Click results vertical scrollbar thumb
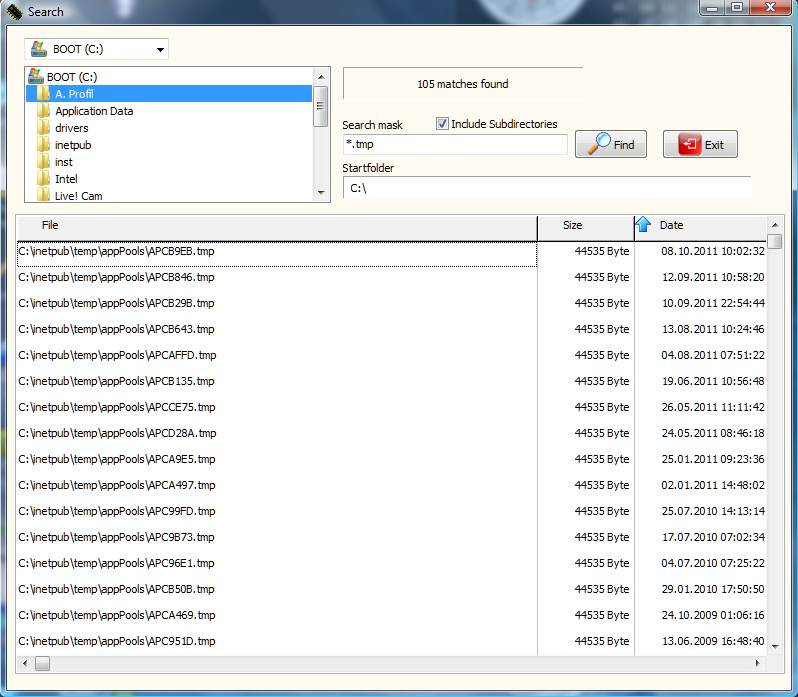 775,241
